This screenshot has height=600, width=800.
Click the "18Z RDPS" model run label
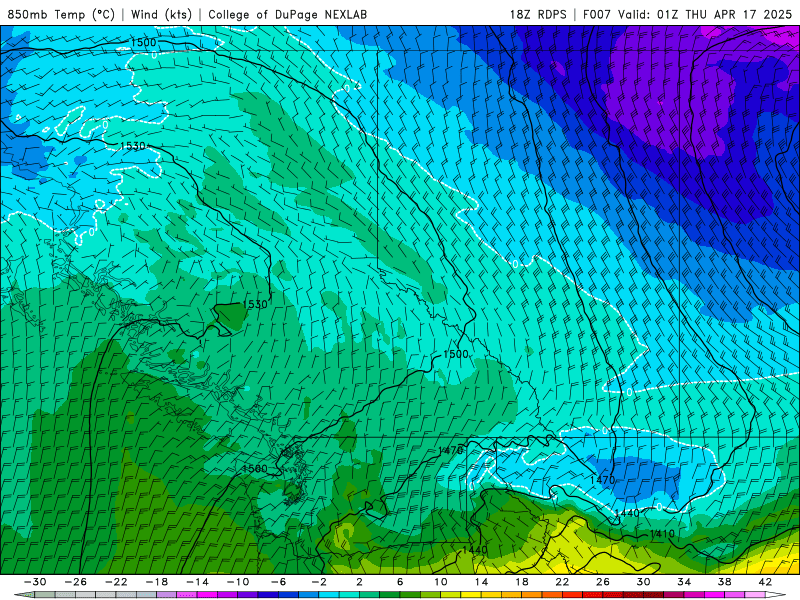coord(538,14)
